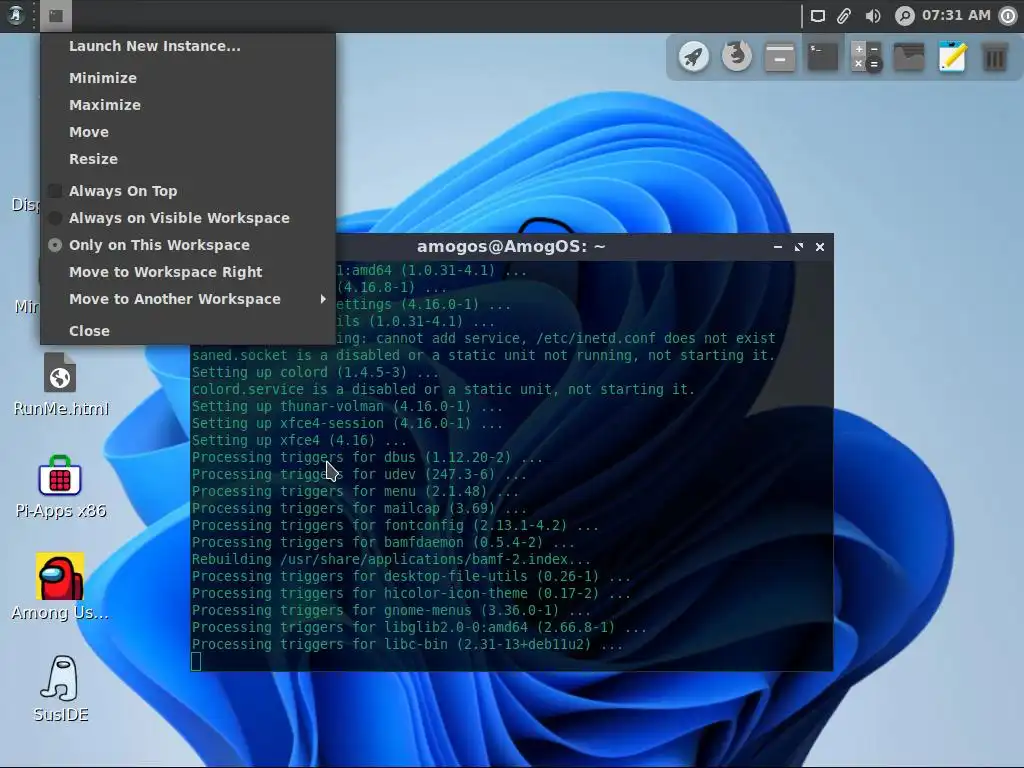Select Resize in the context menu
The width and height of the screenshot is (1024, 768).
point(188,159)
